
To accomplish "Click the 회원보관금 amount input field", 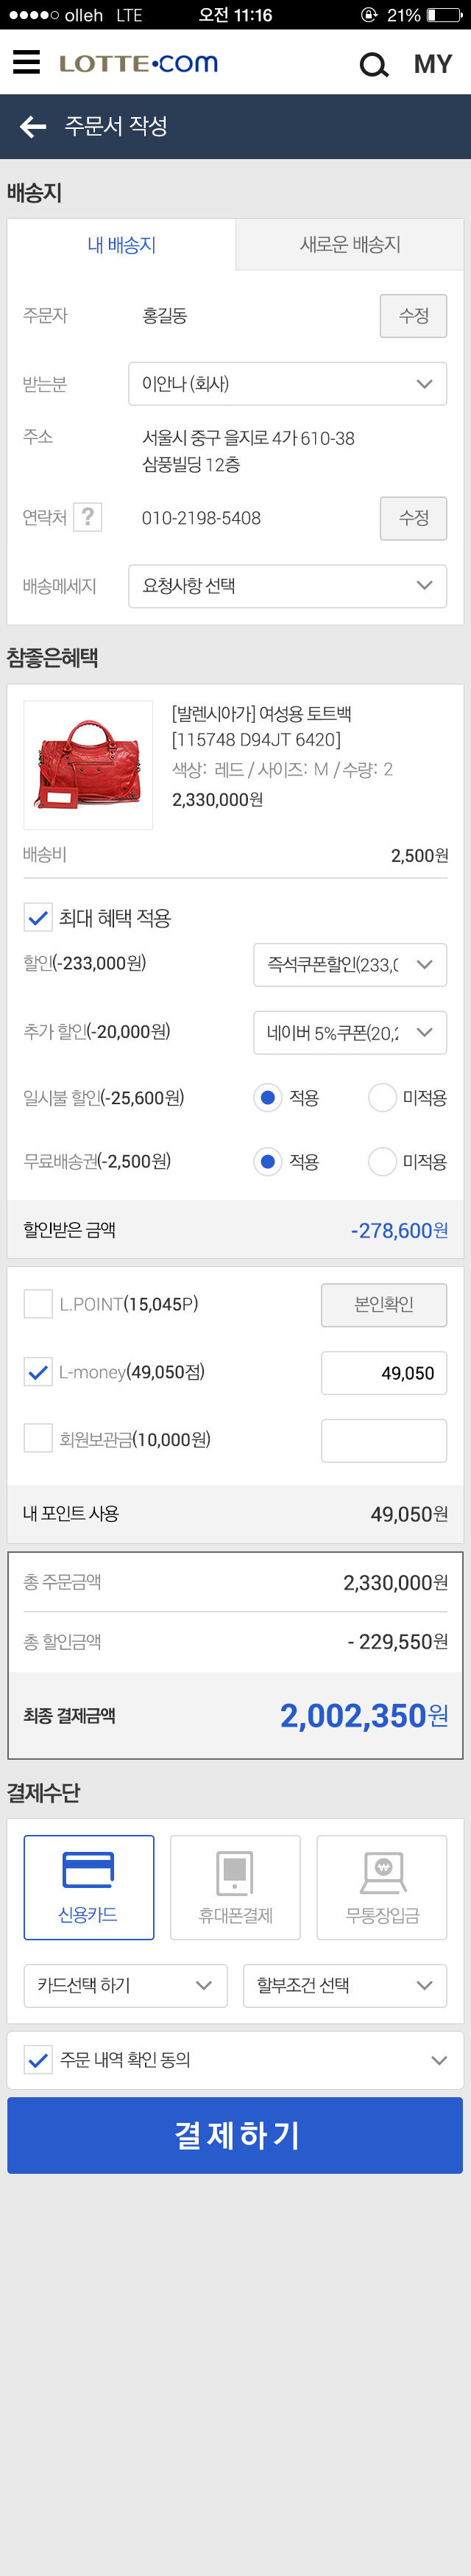I will click(x=383, y=1440).
